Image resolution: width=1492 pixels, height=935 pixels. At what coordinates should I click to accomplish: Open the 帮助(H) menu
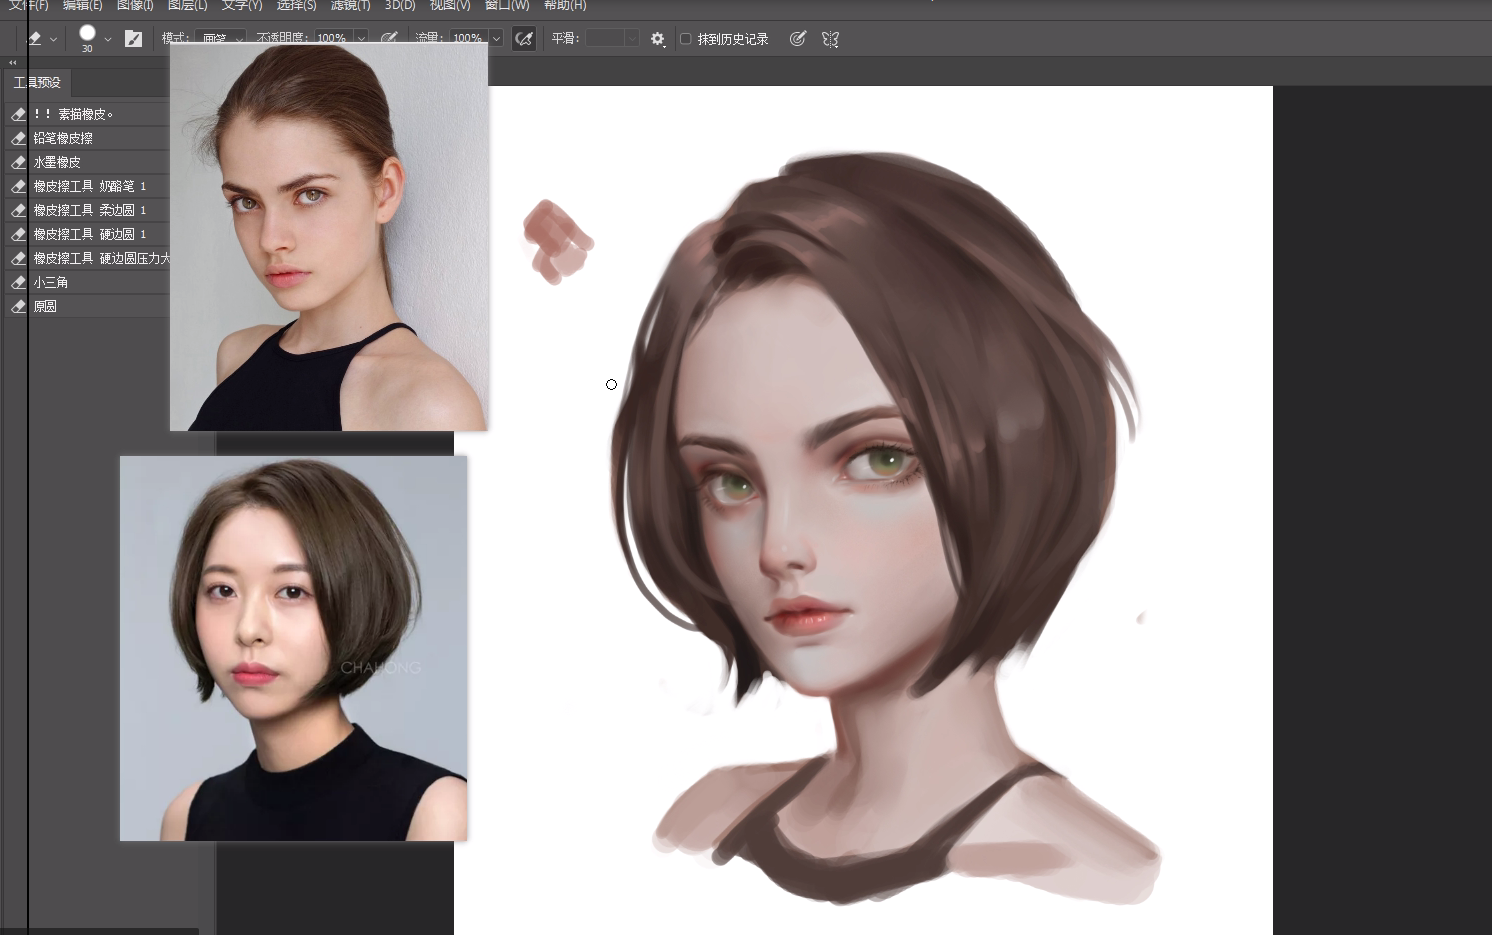coord(565,5)
